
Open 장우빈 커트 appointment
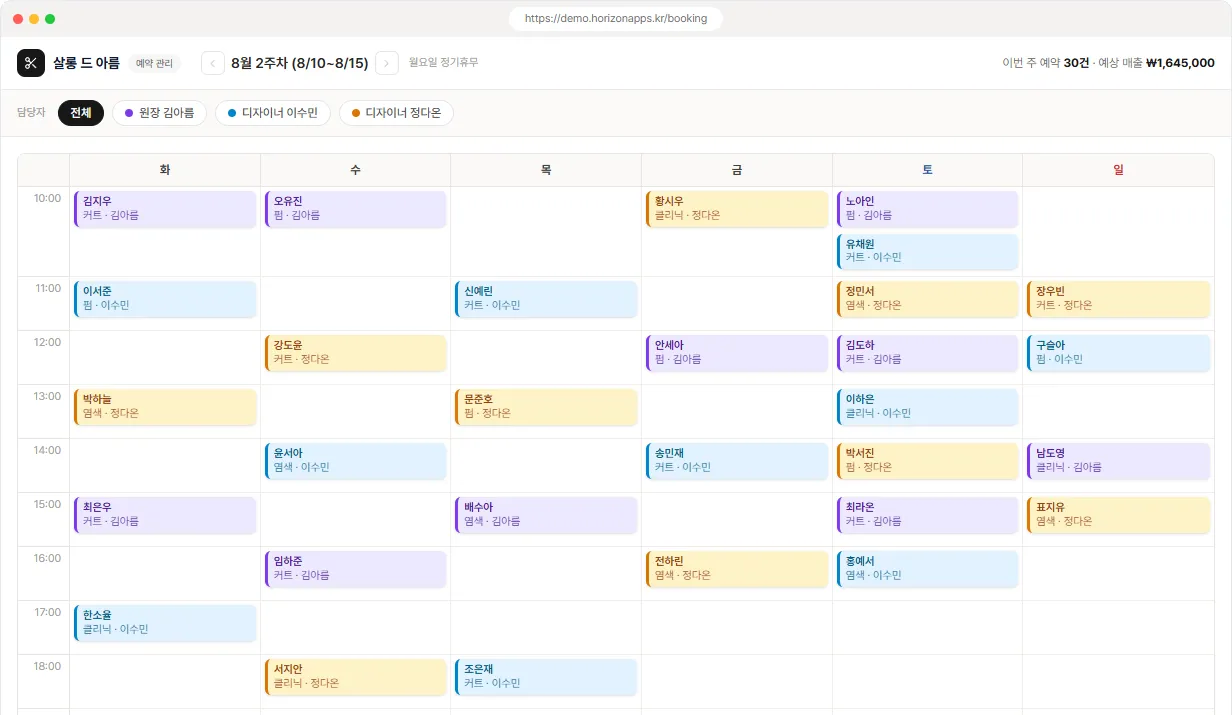[x=1118, y=299]
